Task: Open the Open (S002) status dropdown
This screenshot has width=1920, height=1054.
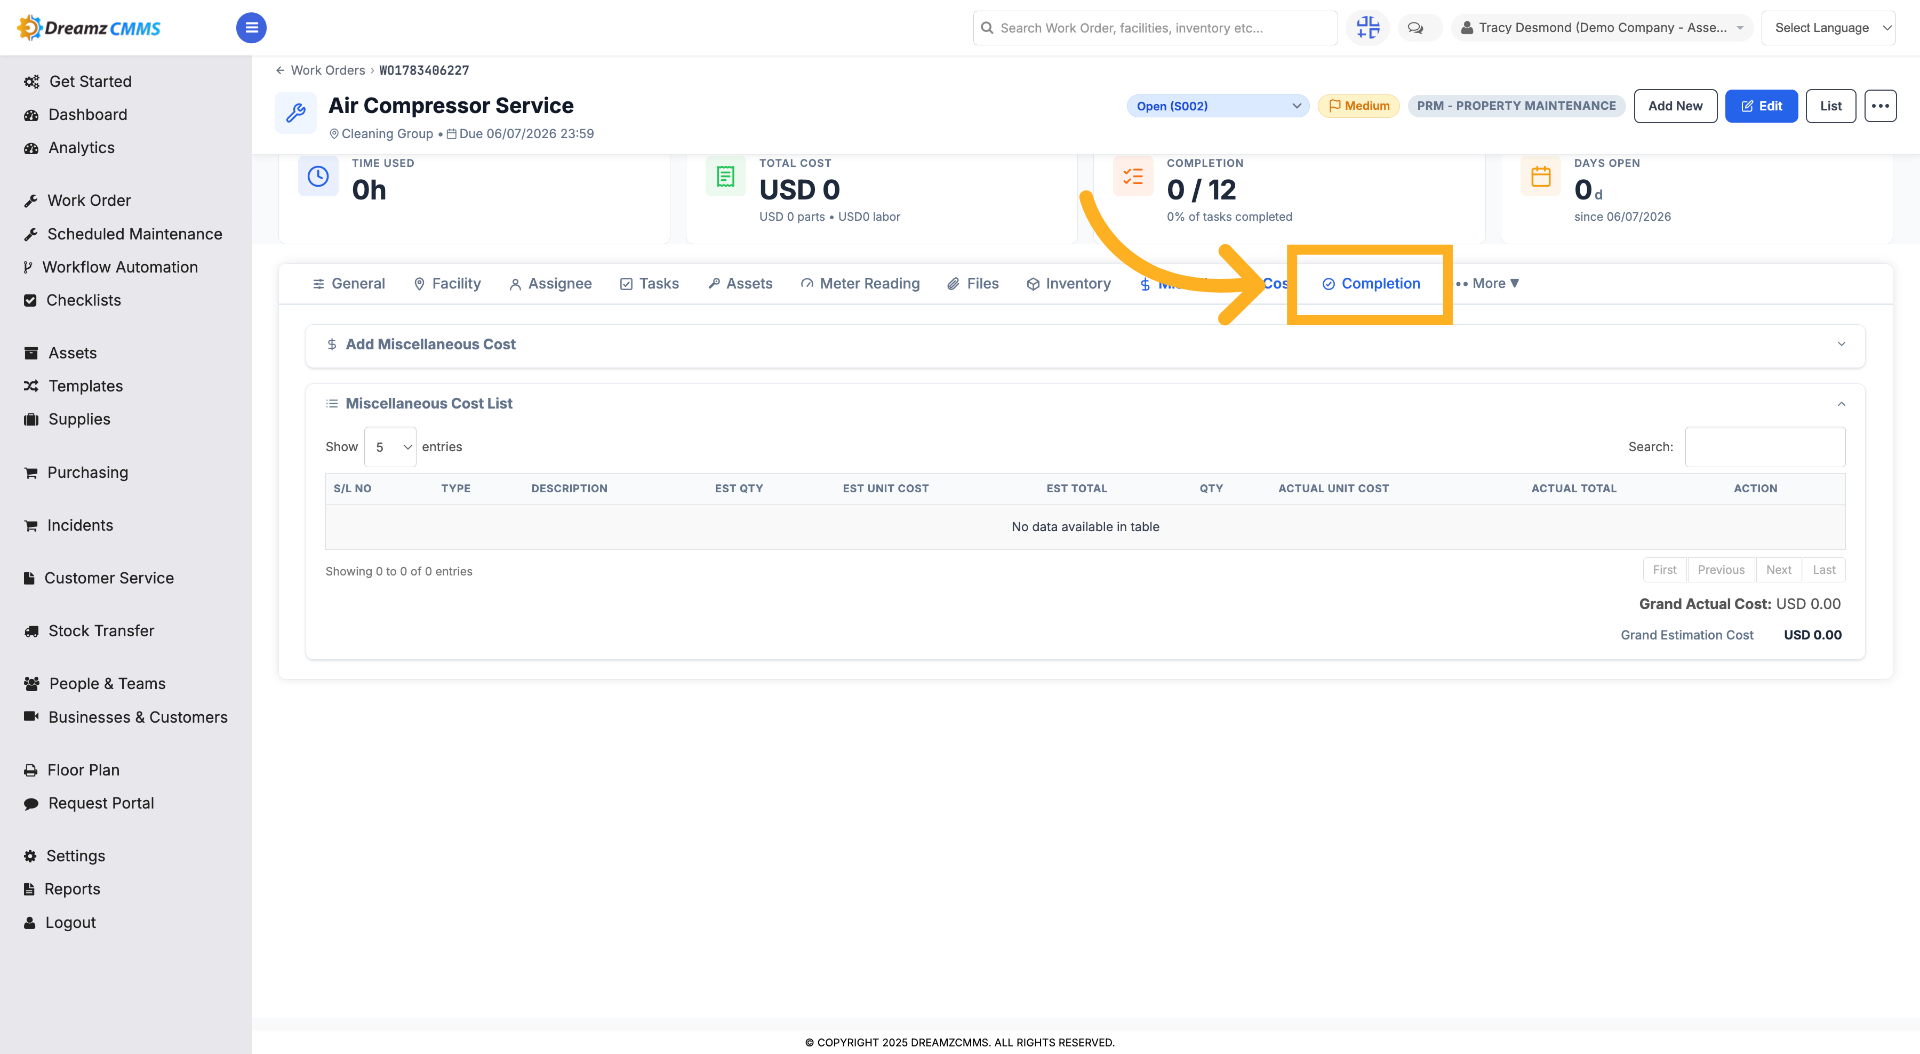Action: point(1218,106)
